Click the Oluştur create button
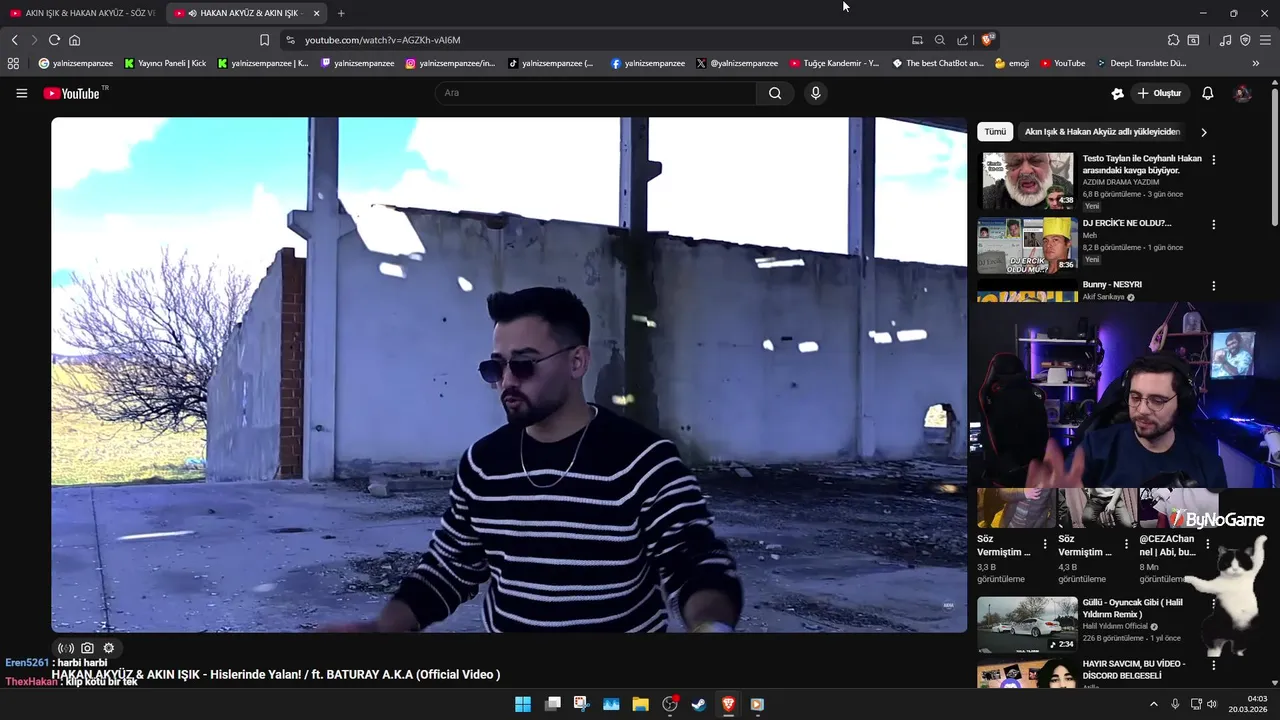This screenshot has height=720, width=1280. (x=1159, y=93)
